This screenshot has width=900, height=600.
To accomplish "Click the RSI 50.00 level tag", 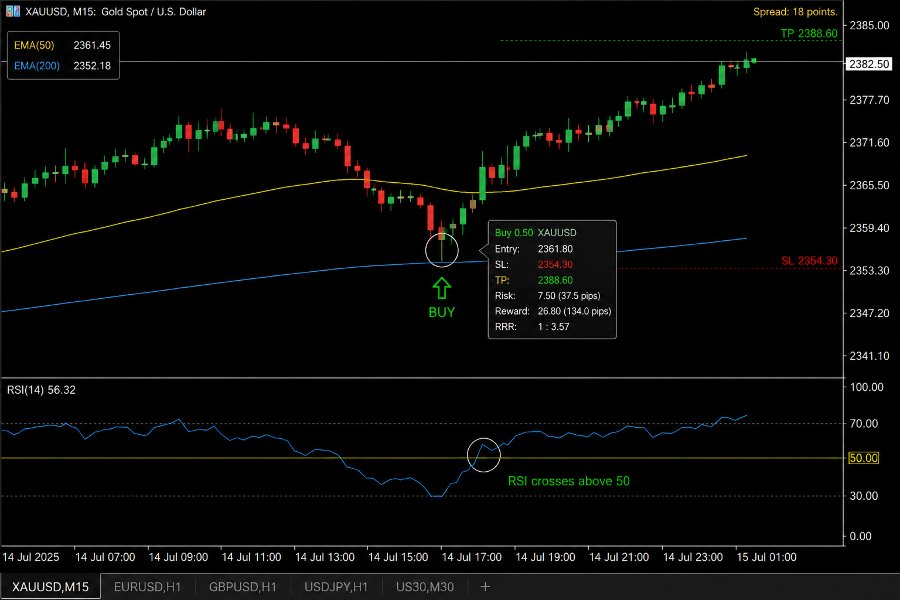I will (863, 458).
